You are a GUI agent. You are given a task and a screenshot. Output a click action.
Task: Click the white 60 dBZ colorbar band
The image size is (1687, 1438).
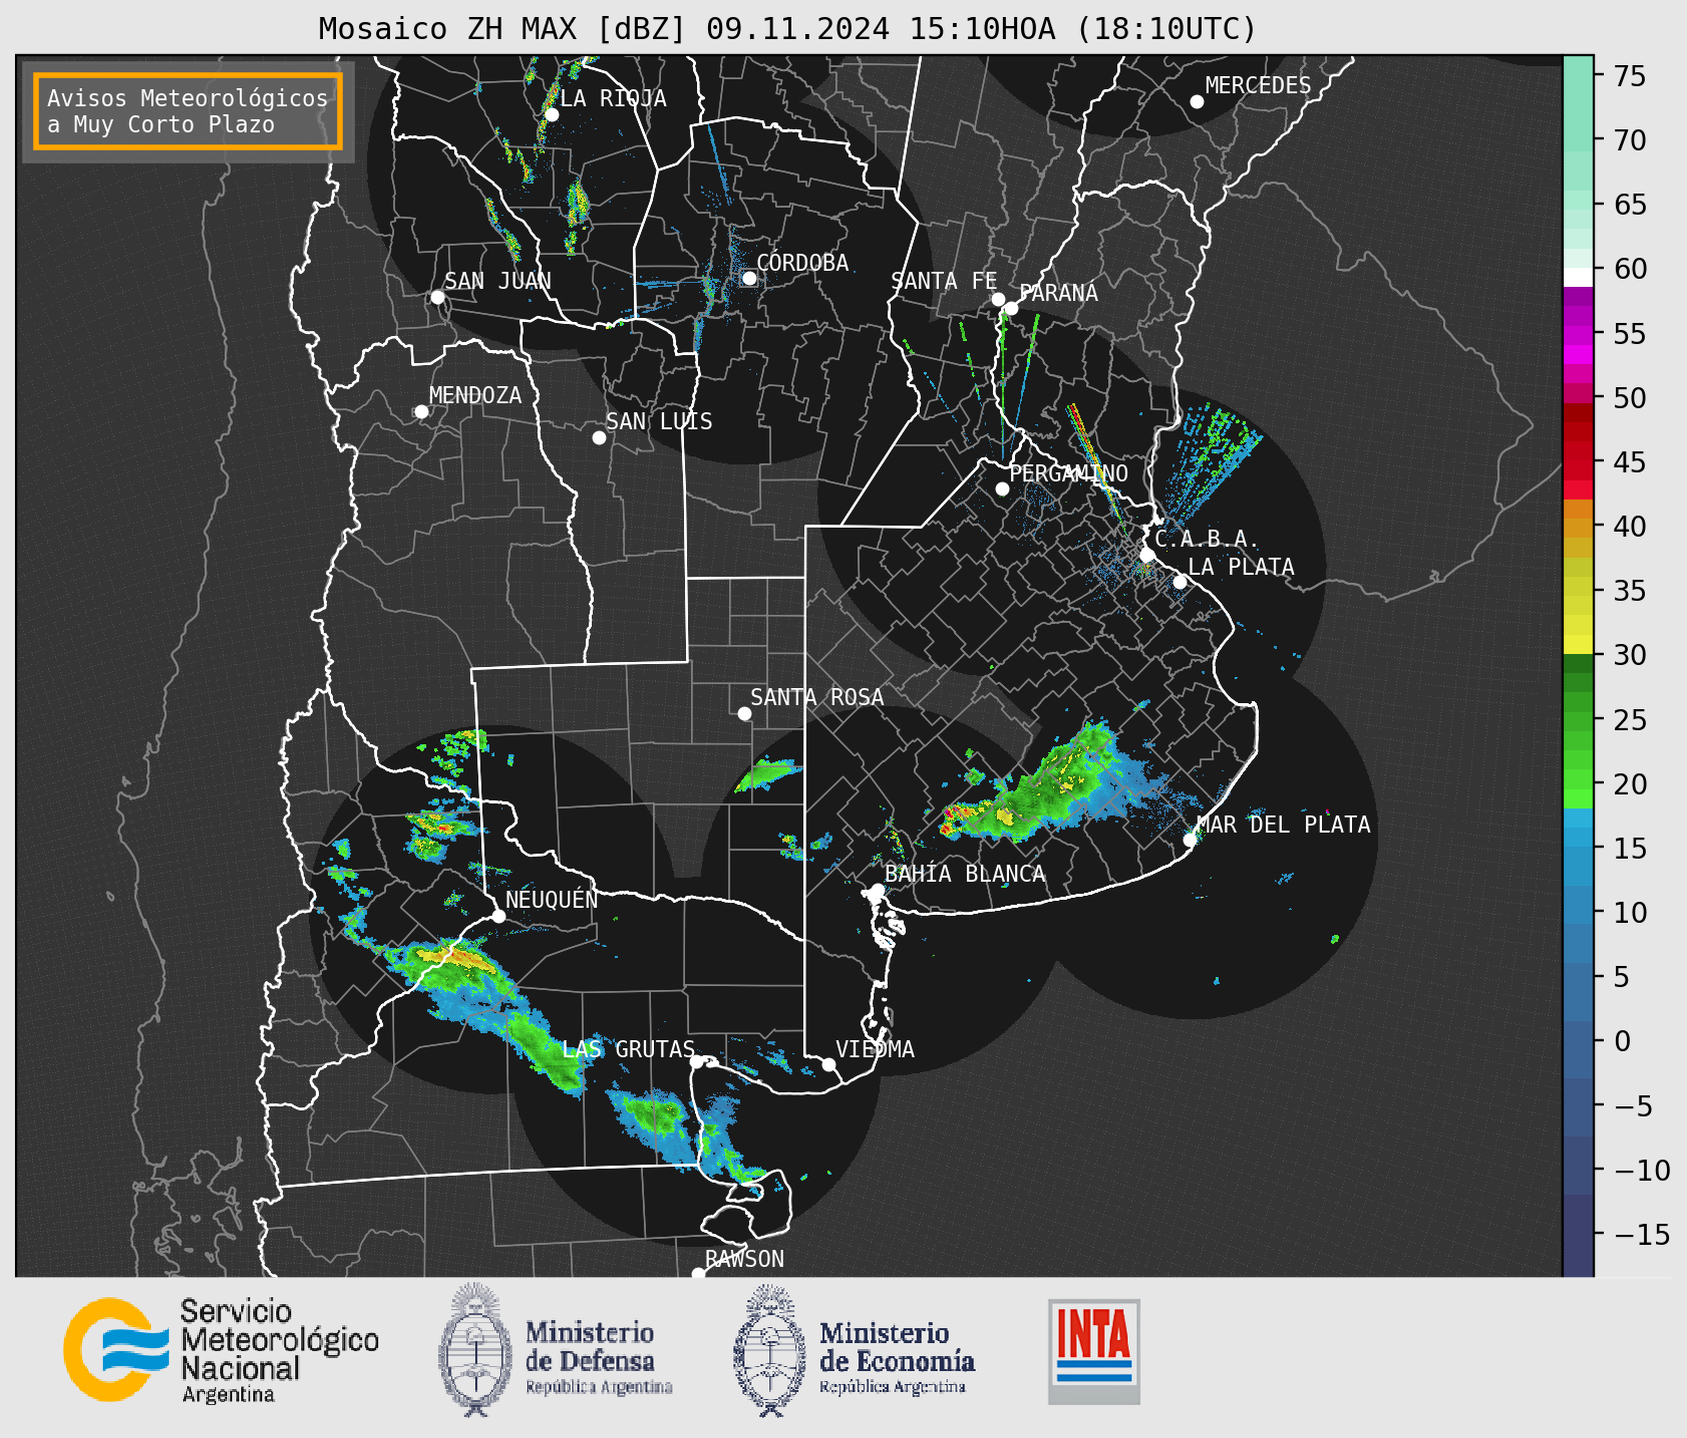tap(1577, 277)
